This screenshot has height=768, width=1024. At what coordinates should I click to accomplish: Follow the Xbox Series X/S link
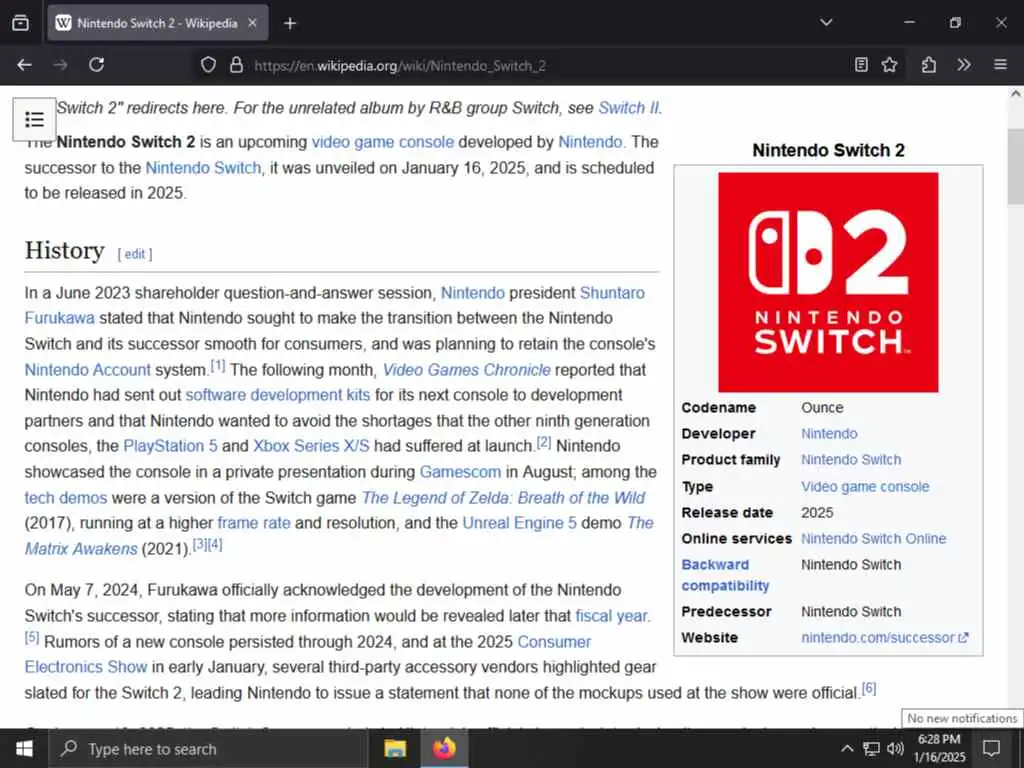[x=311, y=446]
